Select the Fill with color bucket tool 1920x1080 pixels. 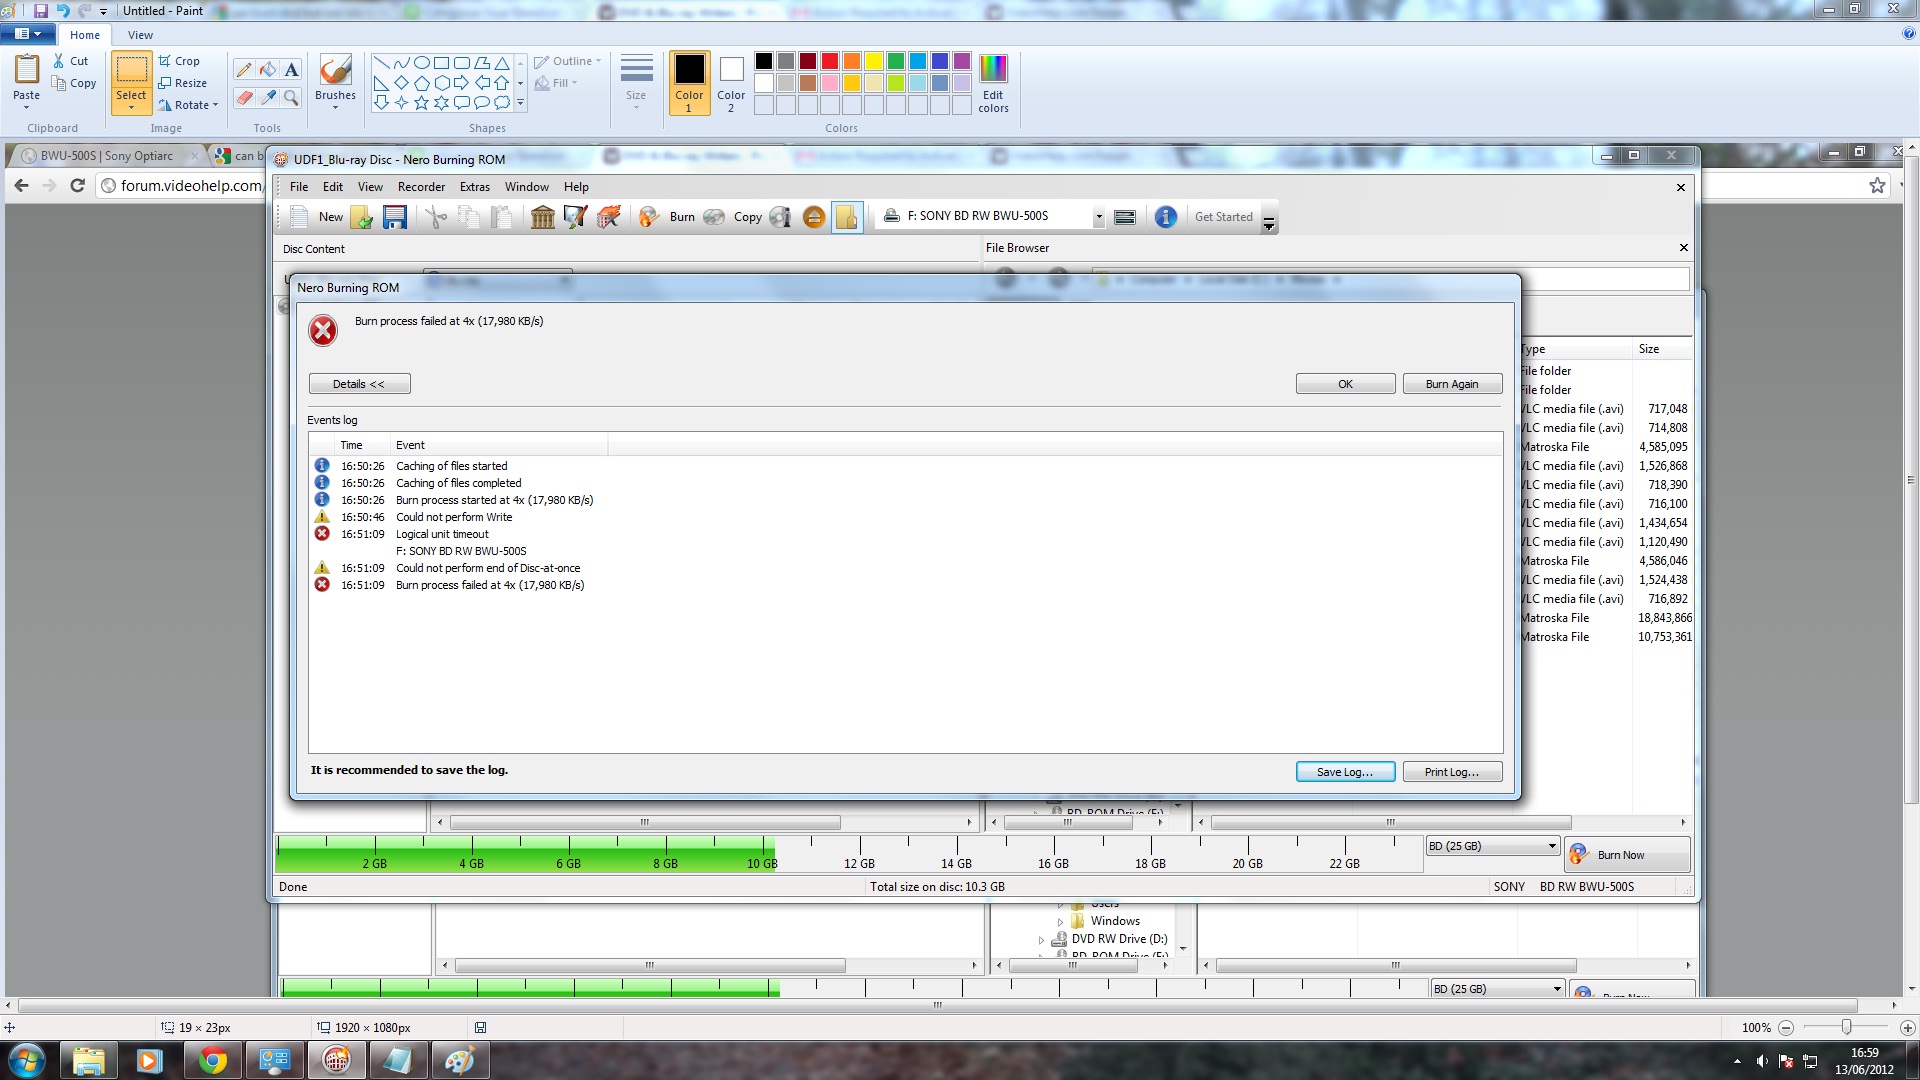pyautogui.click(x=268, y=70)
